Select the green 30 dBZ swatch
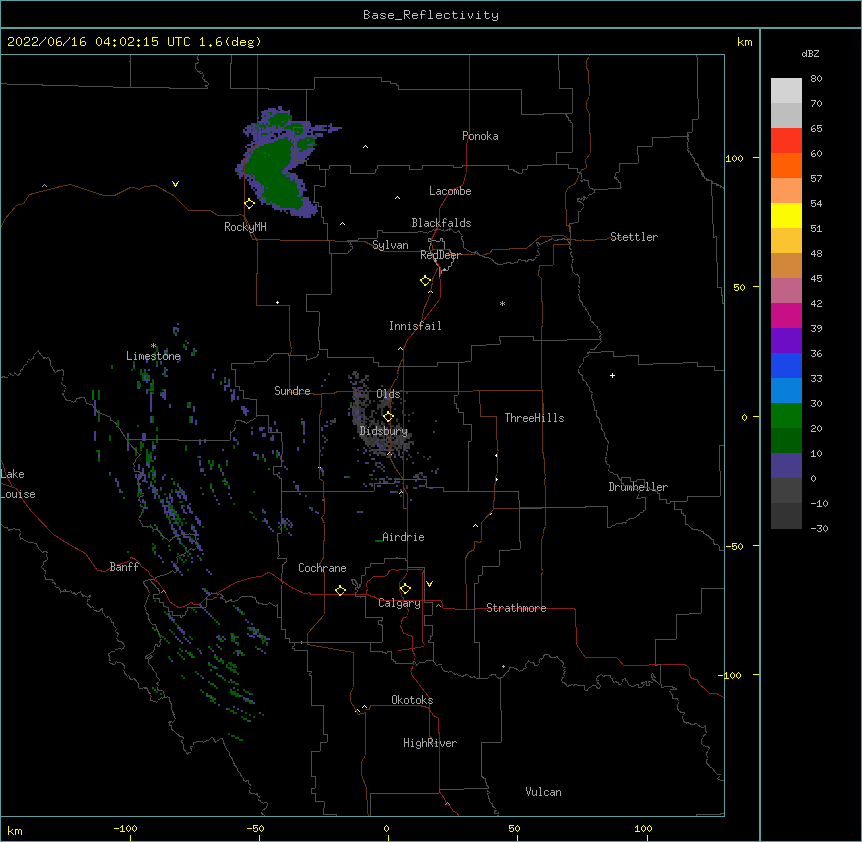862x842 pixels. point(786,416)
